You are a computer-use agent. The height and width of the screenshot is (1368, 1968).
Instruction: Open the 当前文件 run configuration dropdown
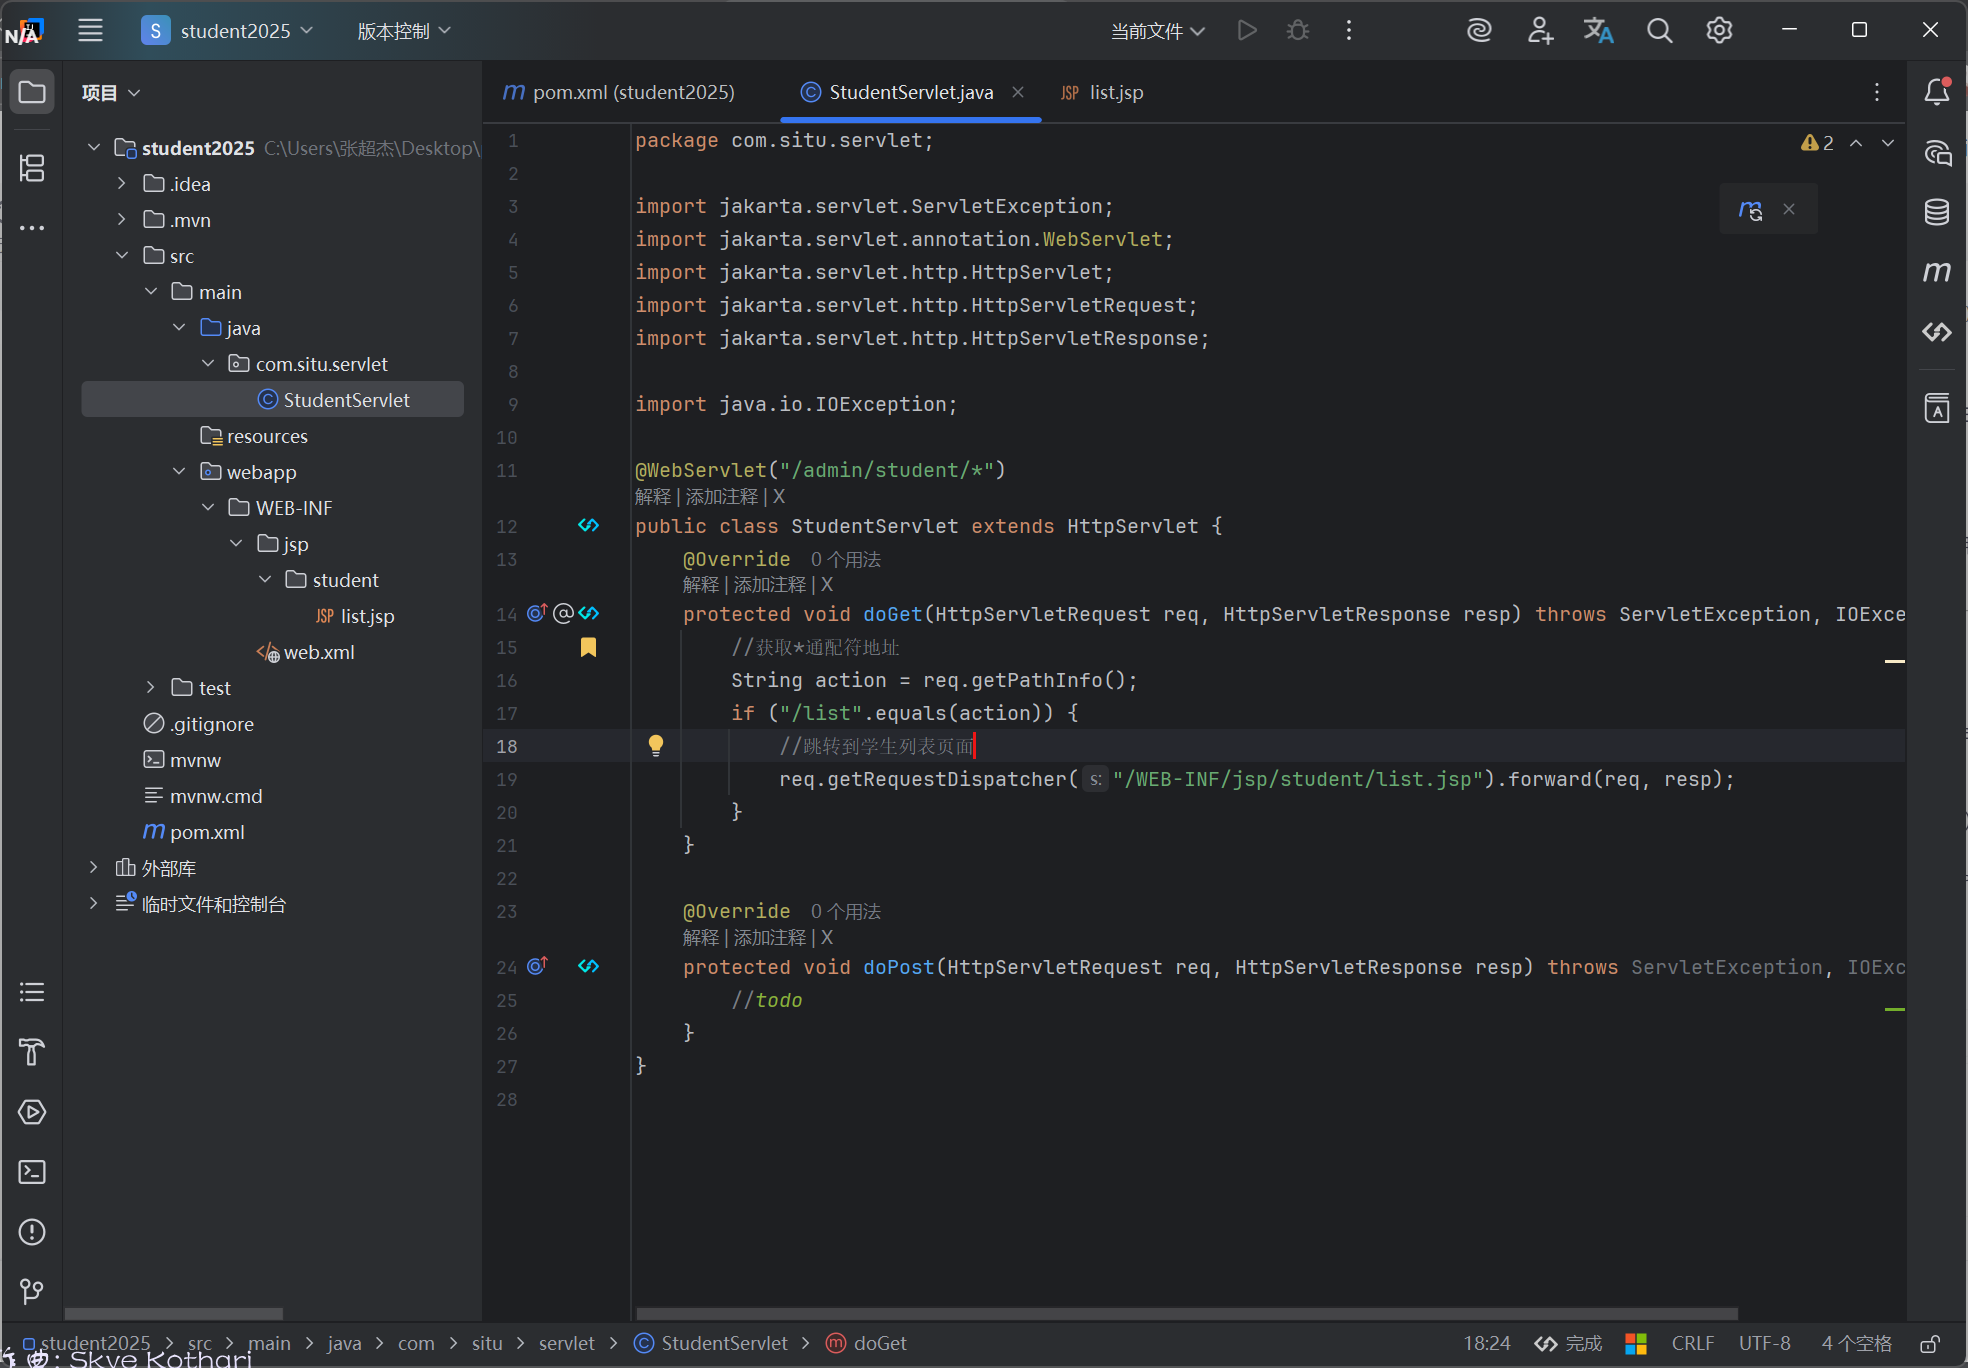pos(1157,31)
